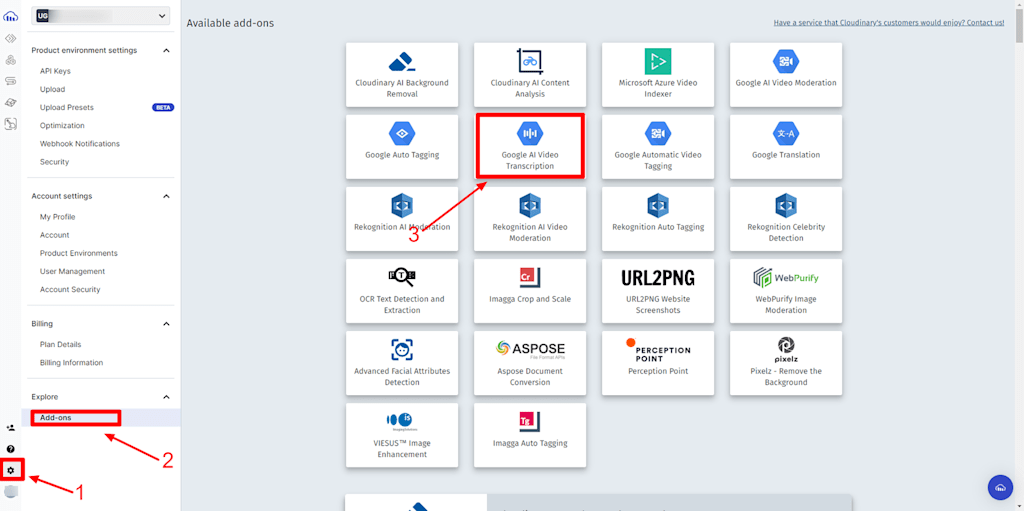Viewport: 1024px width, 511px height.
Task: Open API Keys settings
Action: click(55, 71)
